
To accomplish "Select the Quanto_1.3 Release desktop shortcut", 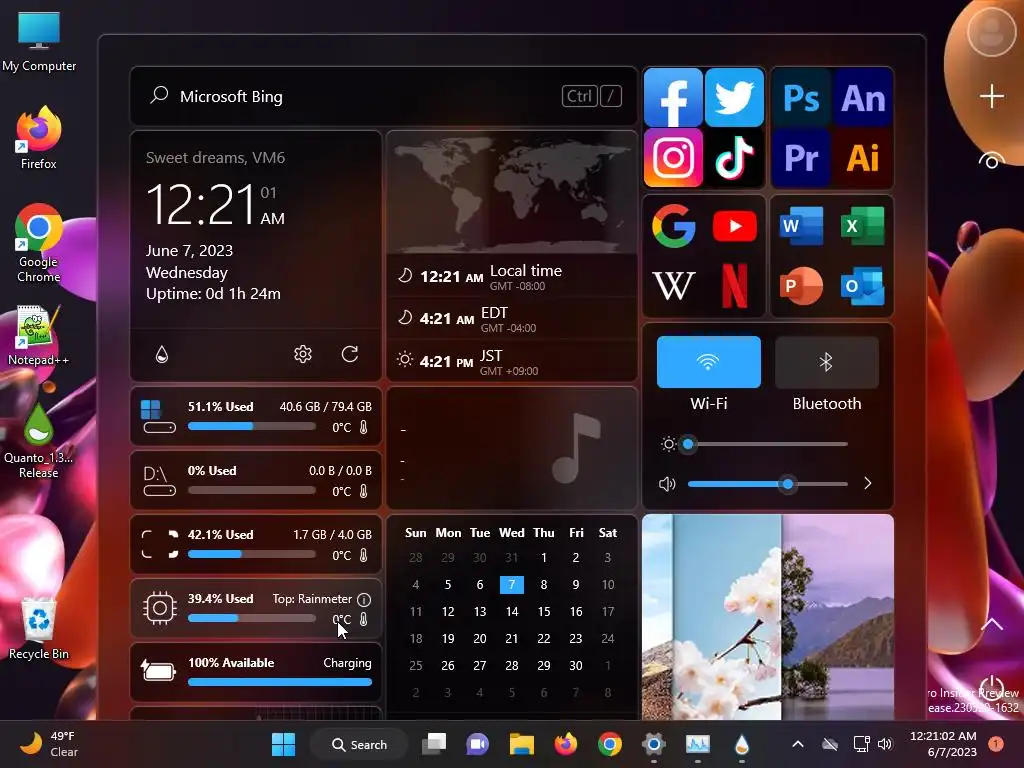I will (x=39, y=441).
